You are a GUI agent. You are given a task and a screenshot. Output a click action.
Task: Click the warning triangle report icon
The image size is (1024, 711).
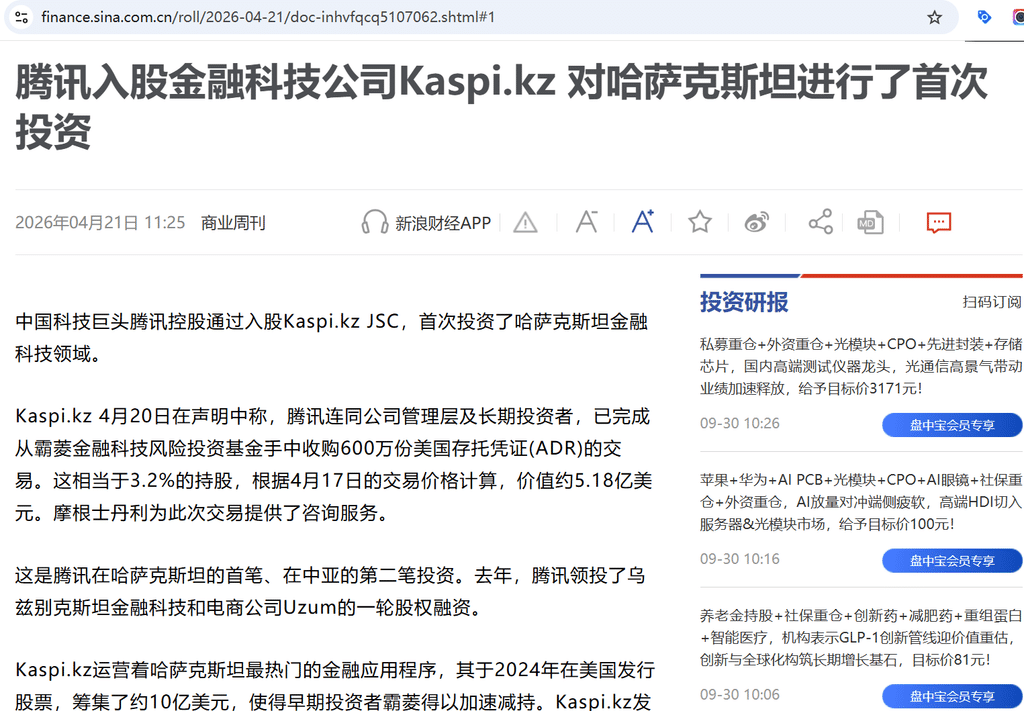click(525, 223)
